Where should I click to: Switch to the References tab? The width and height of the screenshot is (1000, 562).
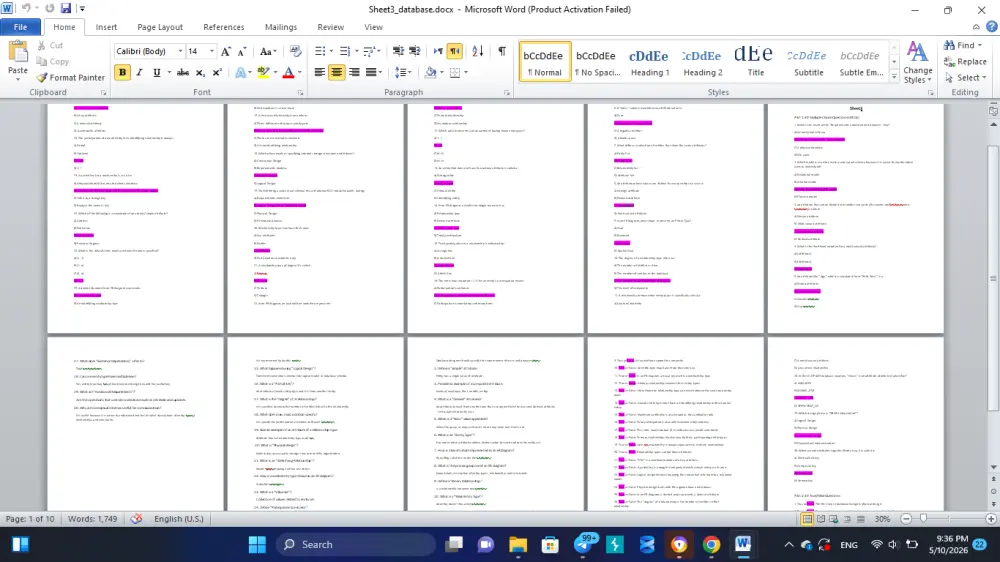(x=223, y=27)
